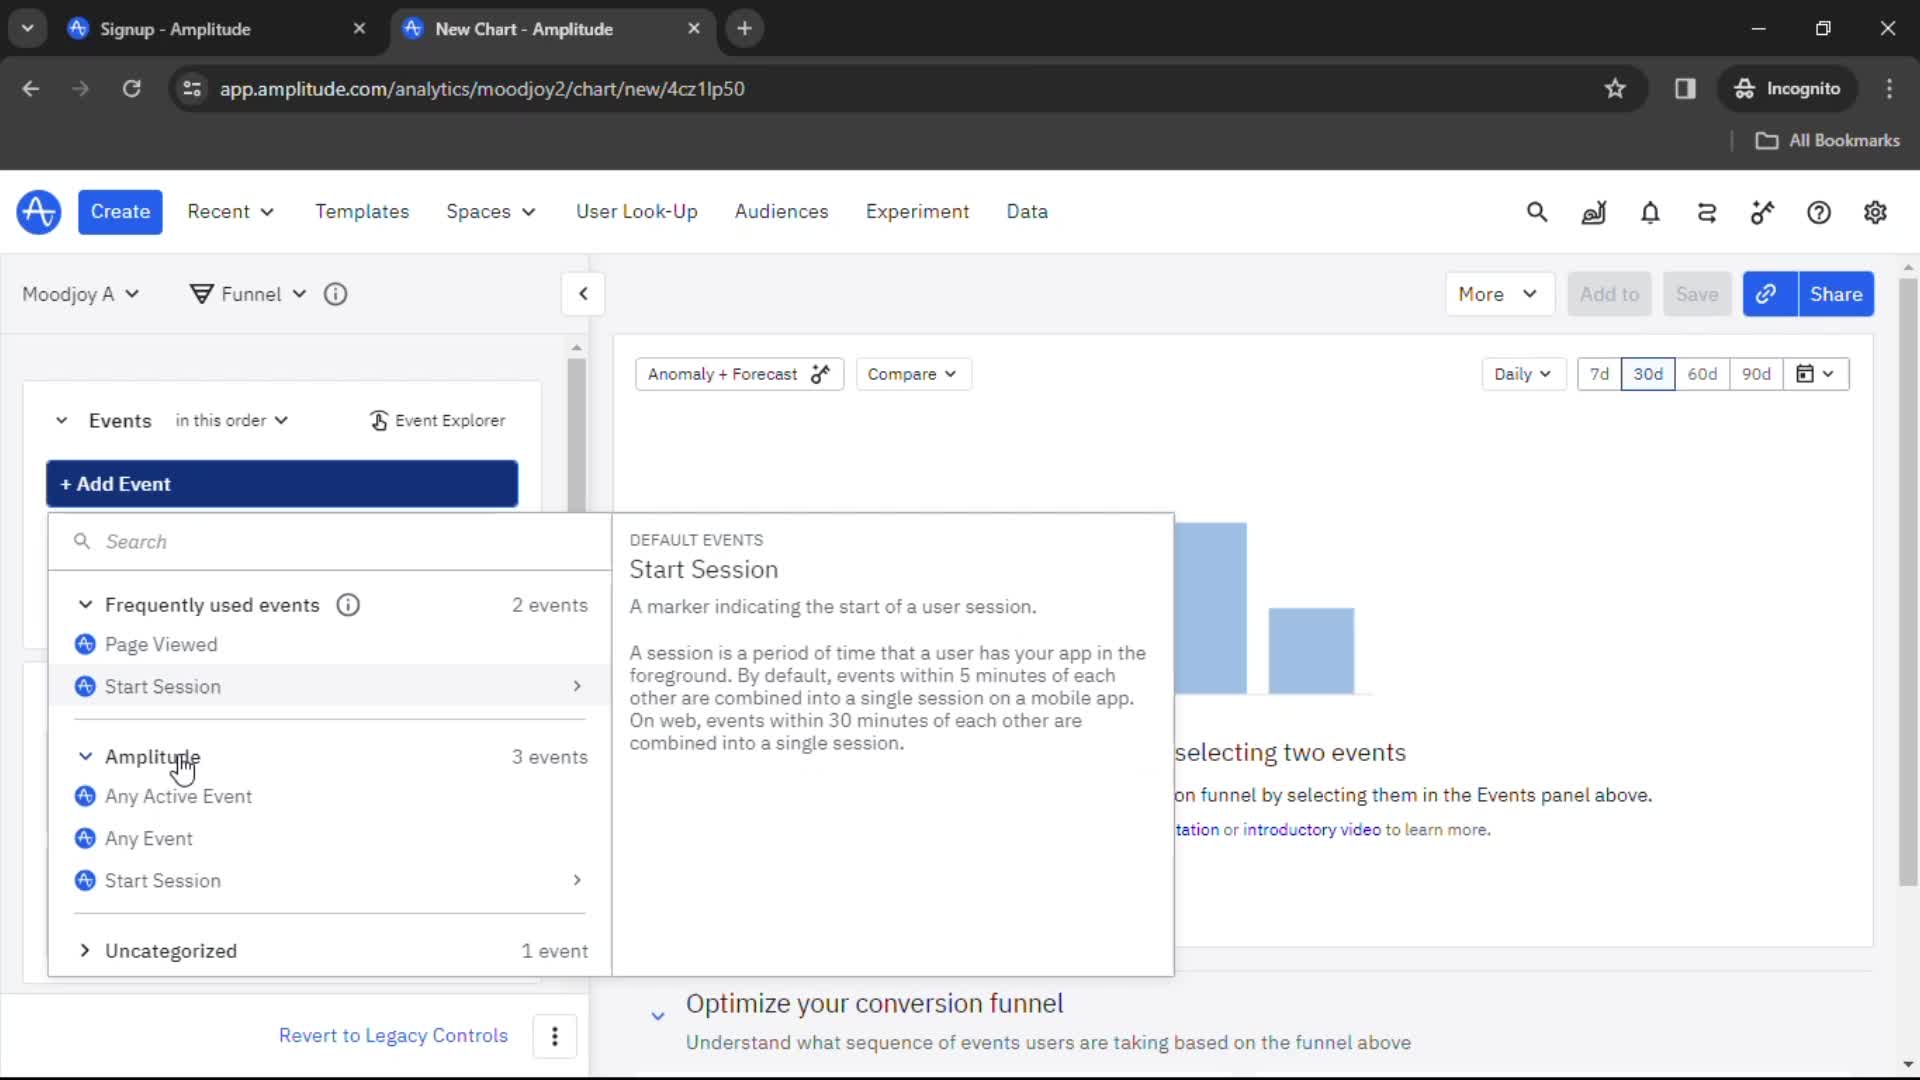Open the Chrome three-dot menu
This screenshot has height=1080, width=1920.
coord(1889,89)
